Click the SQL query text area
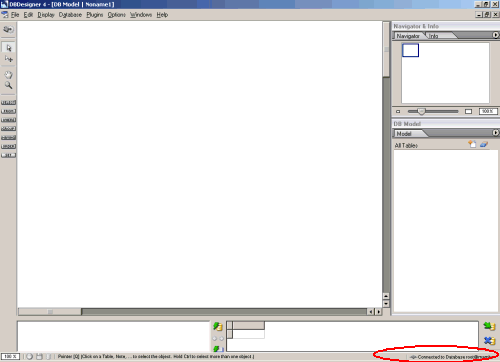Screen dimensions: 500x362 point(113,336)
